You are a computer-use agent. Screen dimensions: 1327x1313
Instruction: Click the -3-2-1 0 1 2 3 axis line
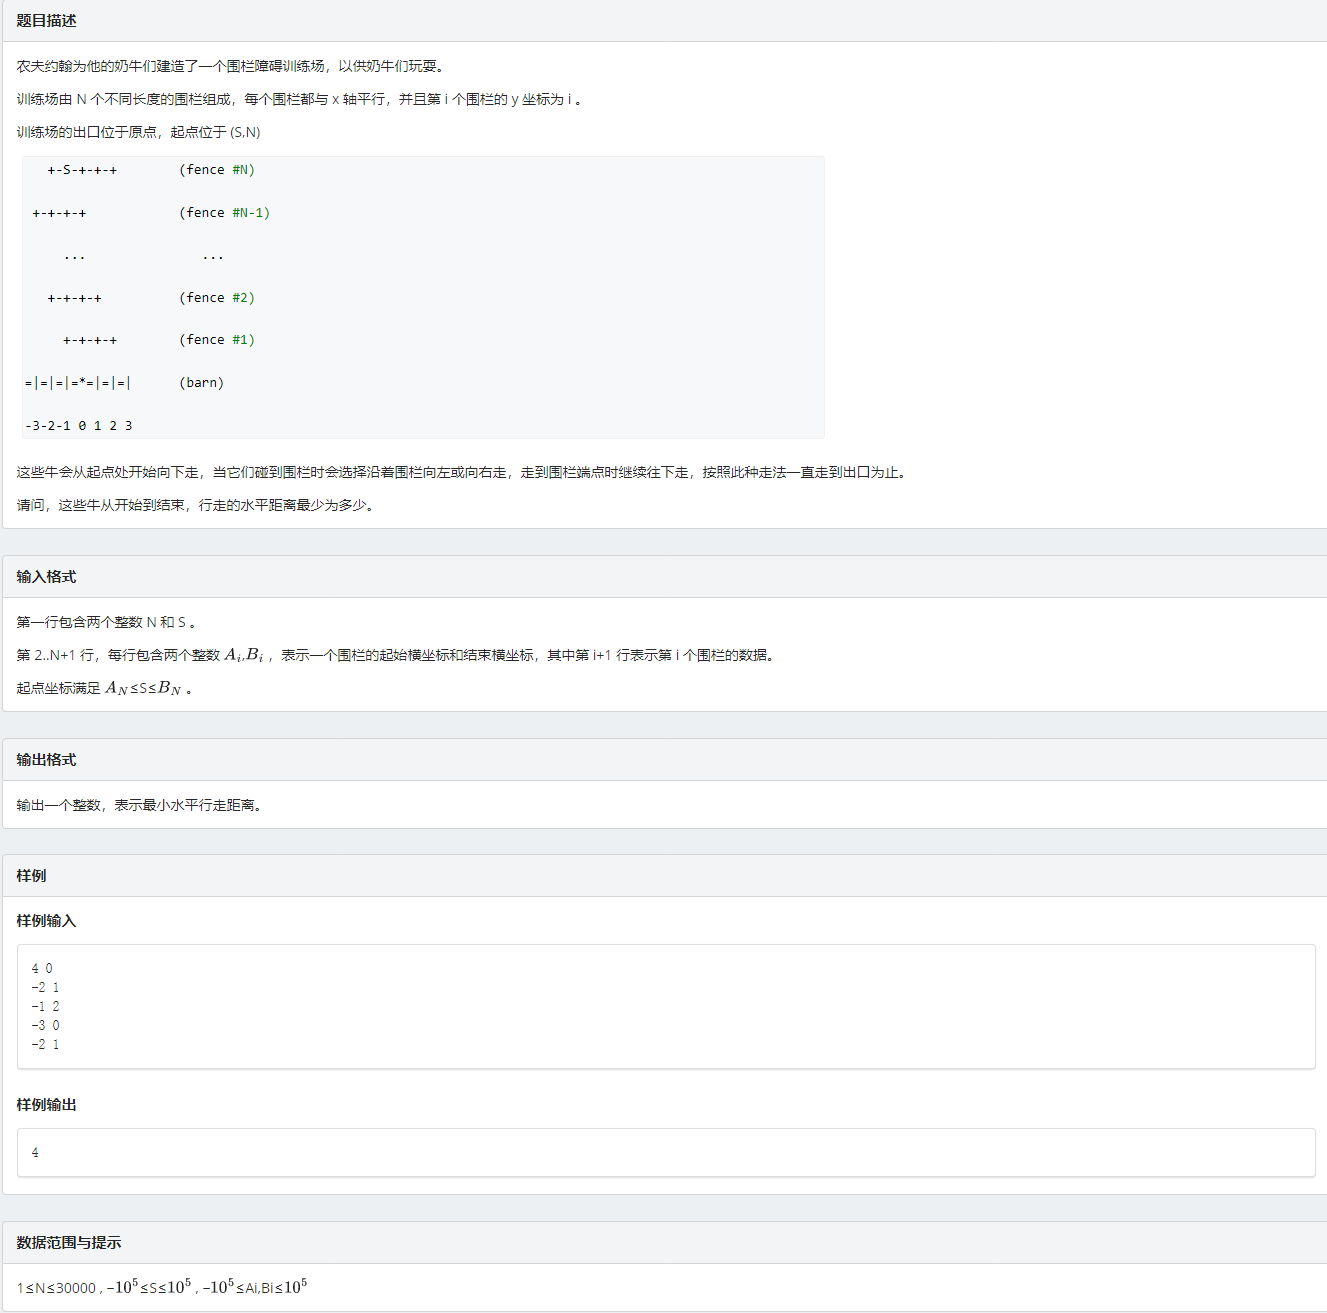[x=78, y=426]
